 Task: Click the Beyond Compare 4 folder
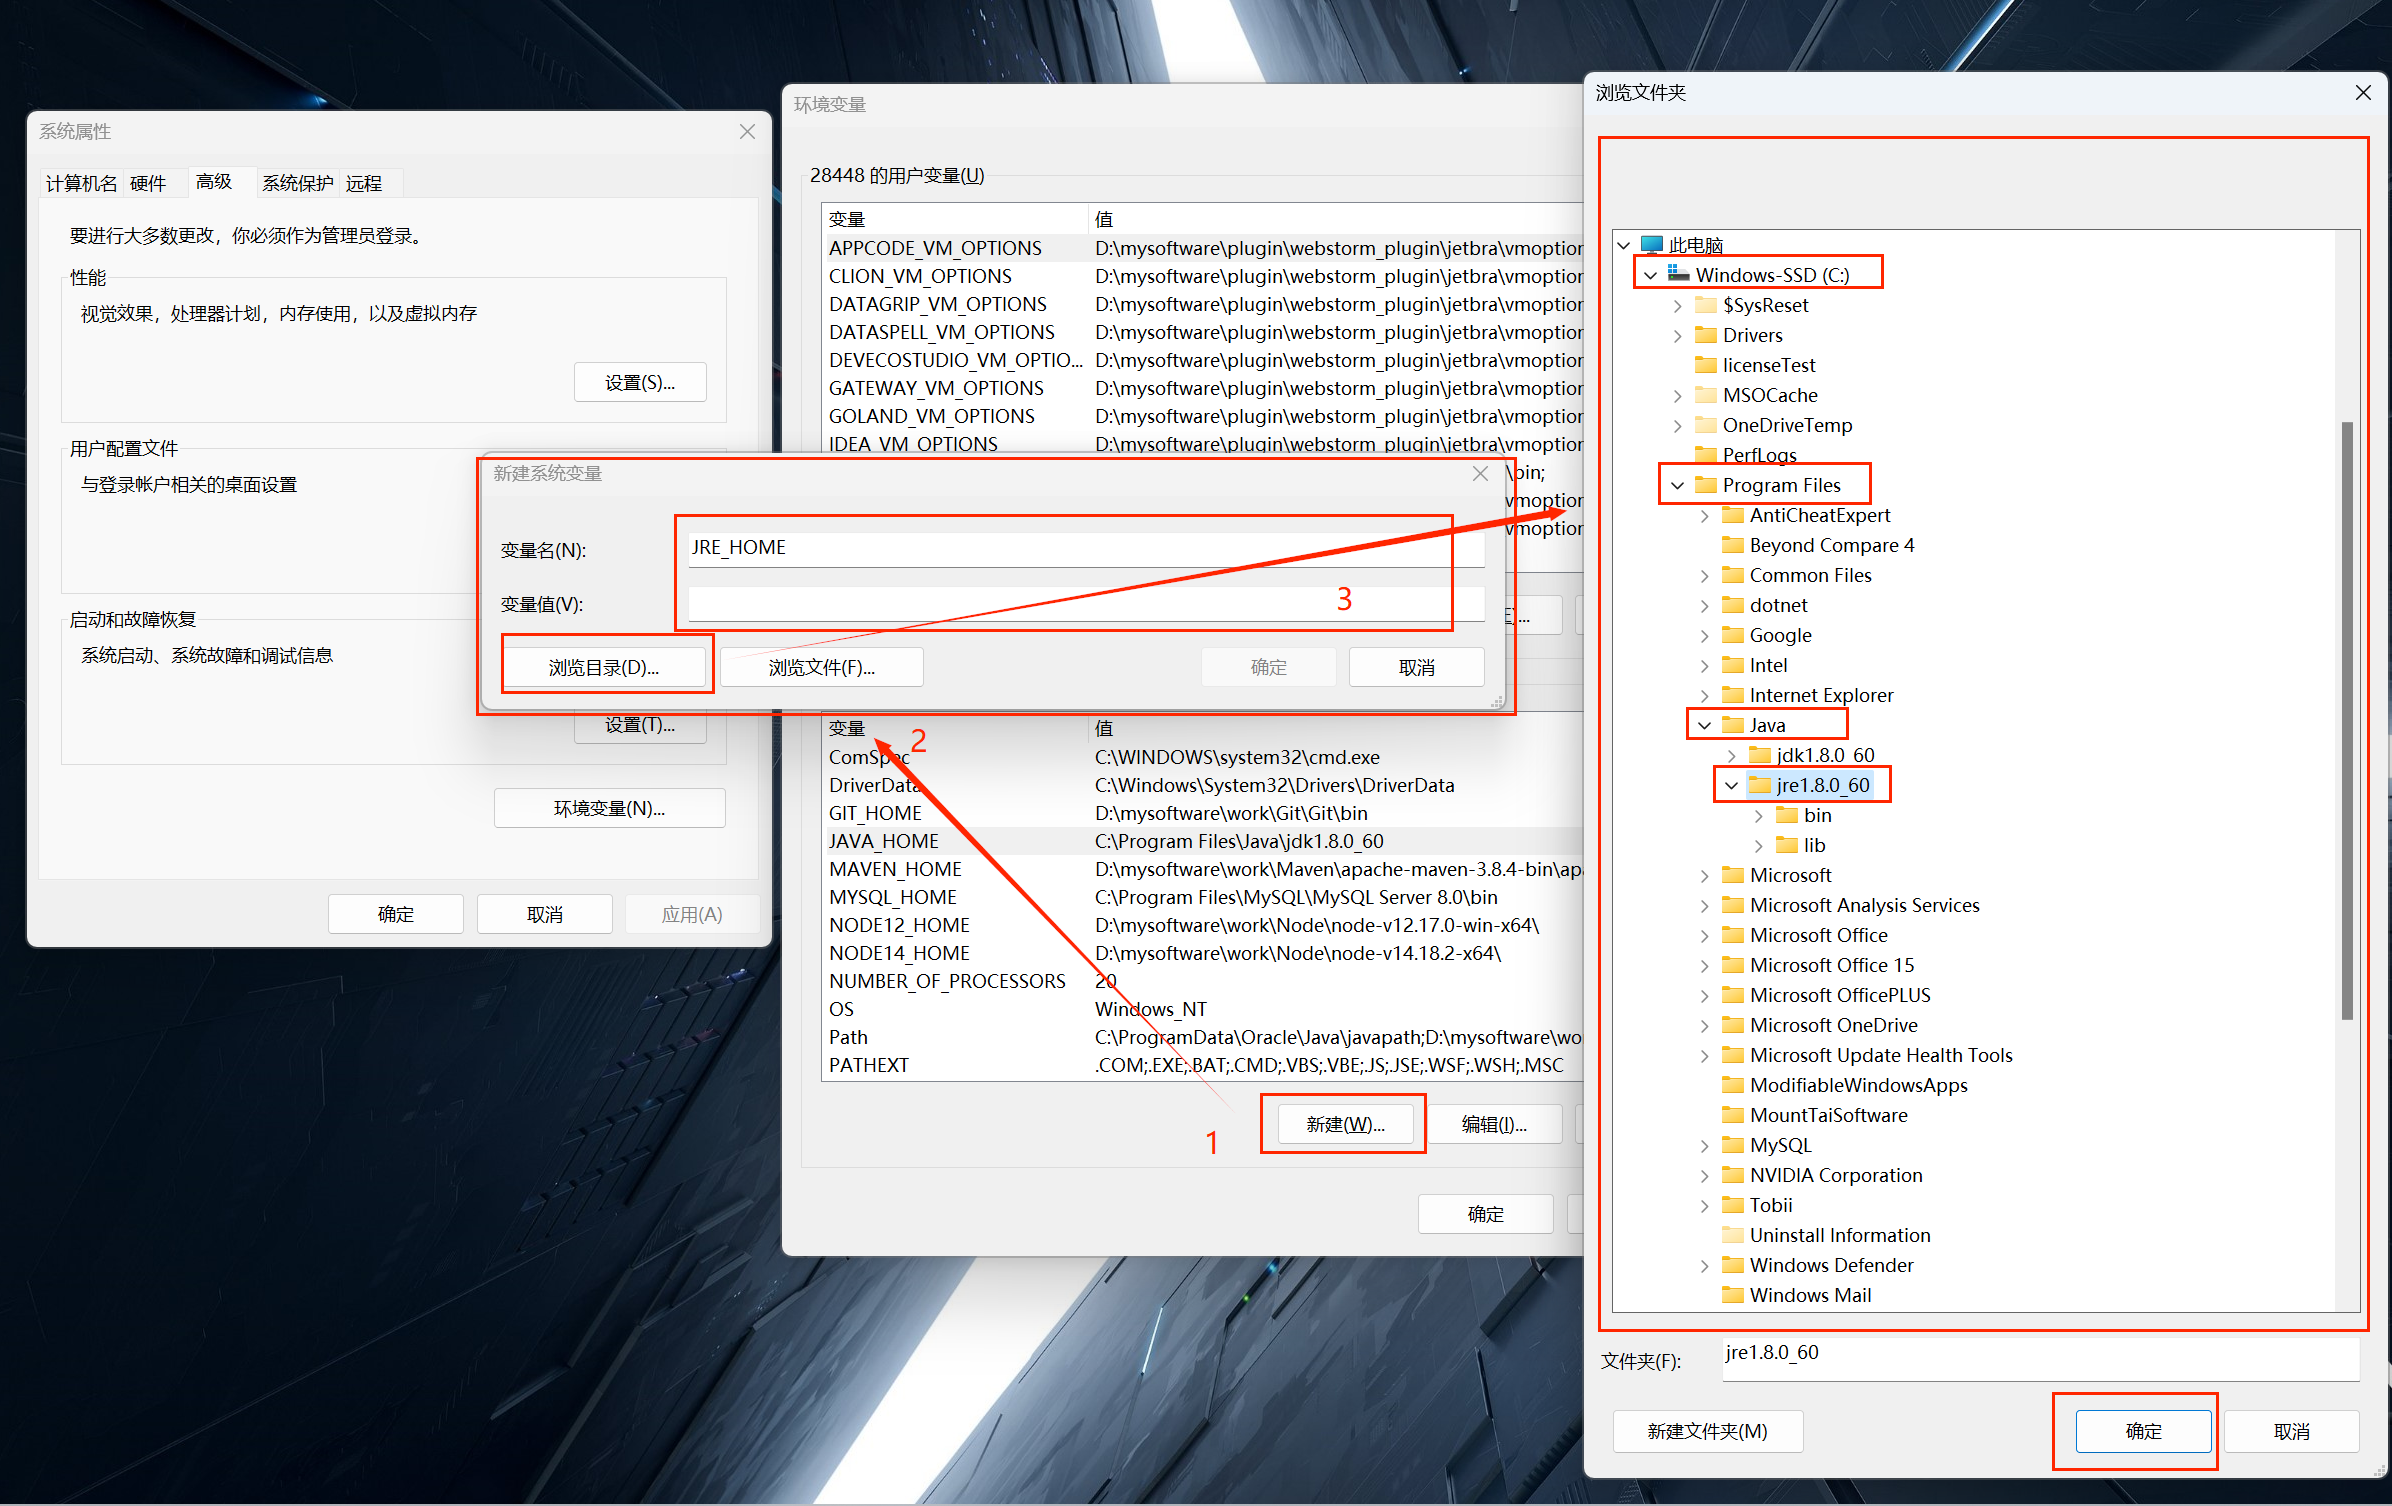click(1830, 545)
